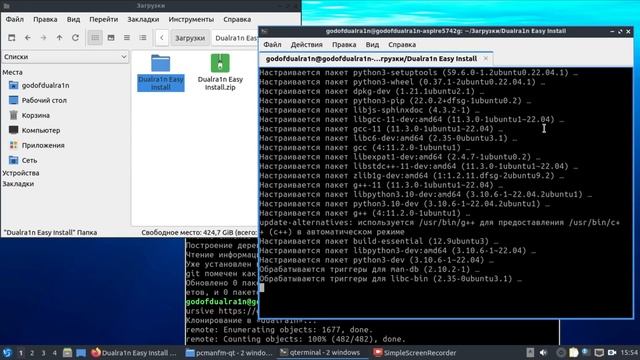The height and width of the screenshot is (360, 640).
Task: Switch to qterminal taskbar group
Action: [x=322, y=353]
